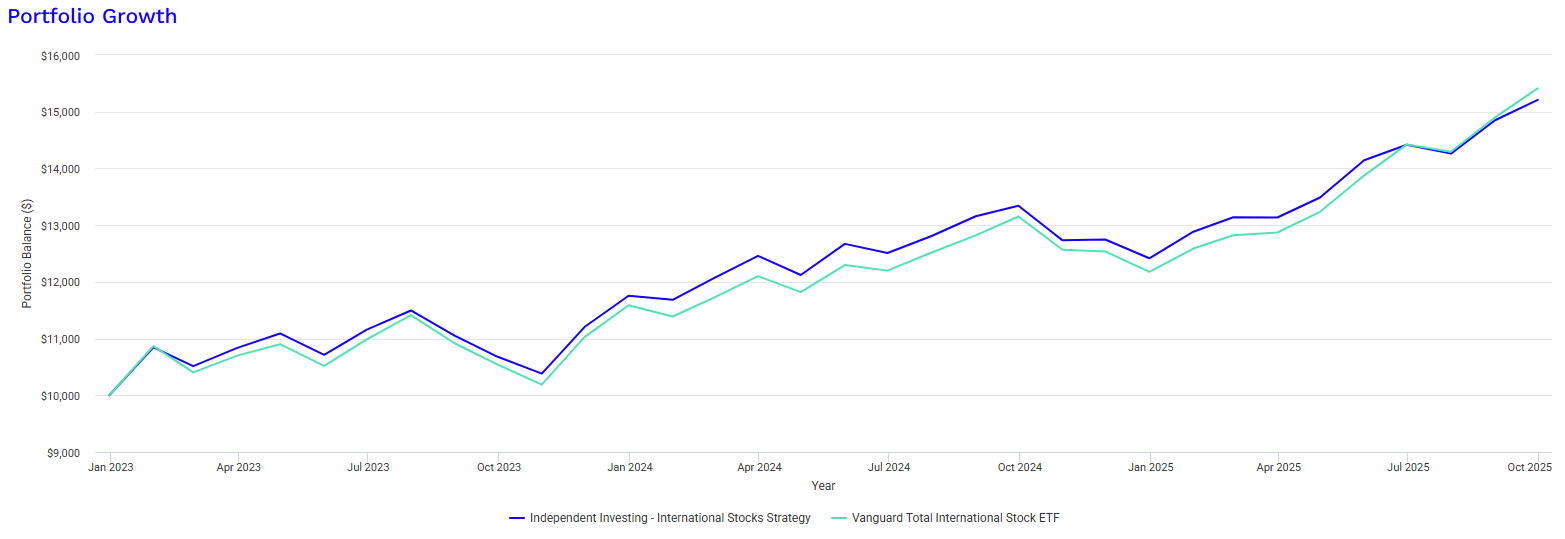This screenshot has width=1565, height=539.
Task: Toggle the Independent Investing International Stocks Strategy legend label
Action: tap(669, 518)
